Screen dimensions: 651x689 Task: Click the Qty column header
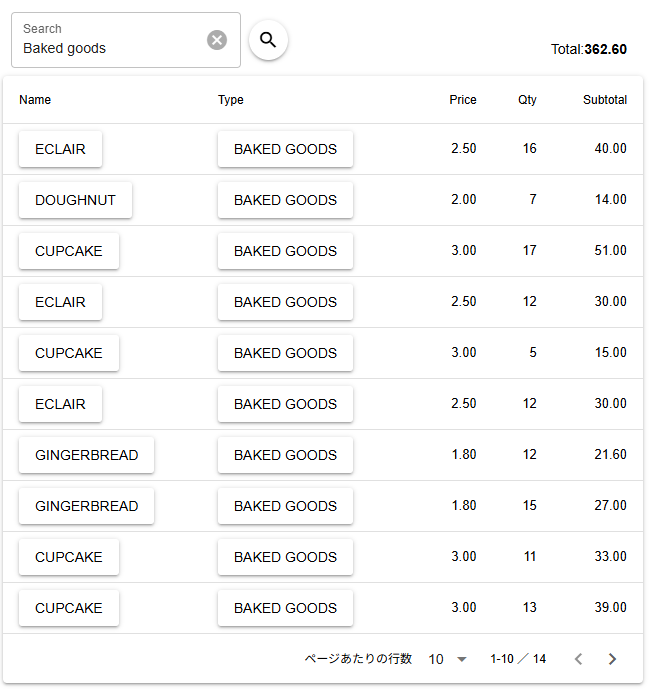point(527,100)
